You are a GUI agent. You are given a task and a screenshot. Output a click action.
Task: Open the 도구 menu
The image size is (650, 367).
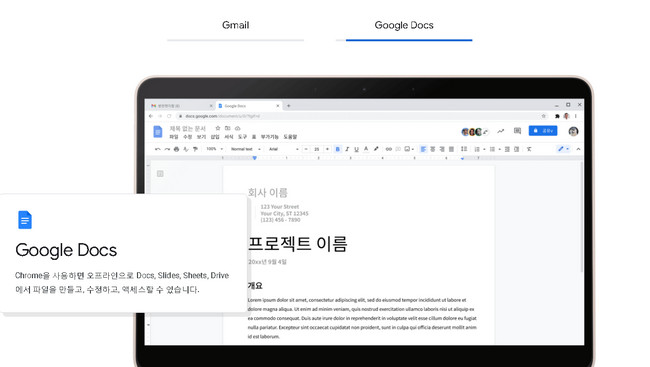[243, 137]
